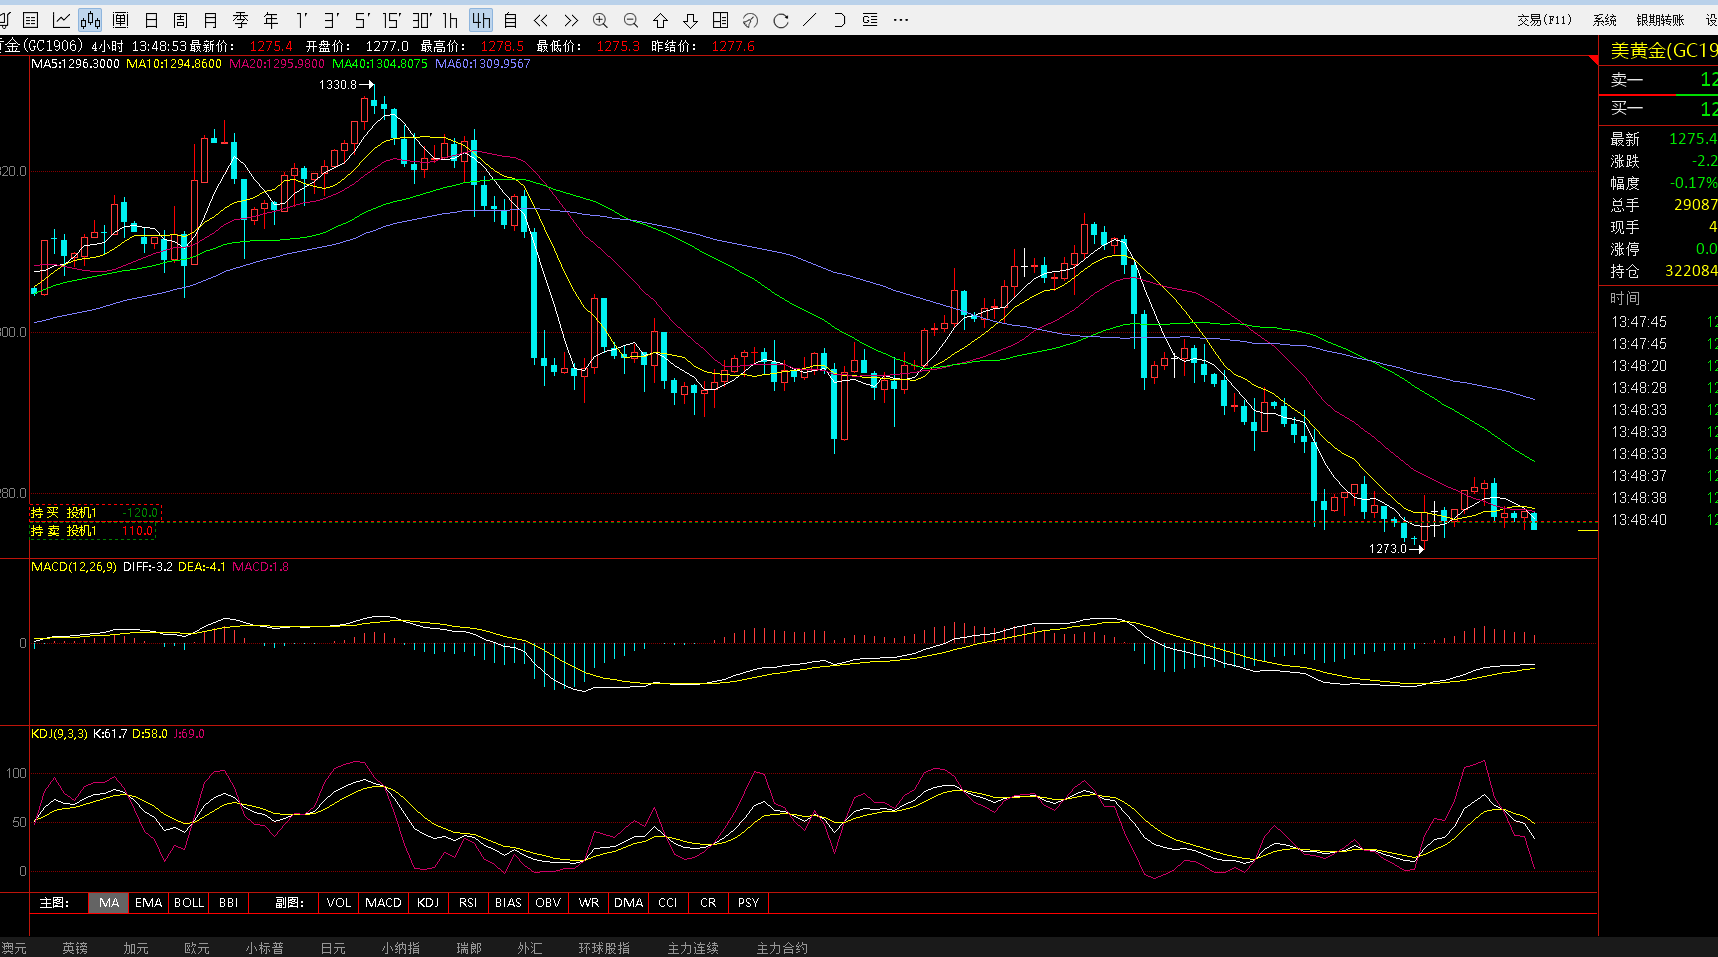Click the up arrow toolbar icon
1718x957 pixels.
[x=661, y=20]
